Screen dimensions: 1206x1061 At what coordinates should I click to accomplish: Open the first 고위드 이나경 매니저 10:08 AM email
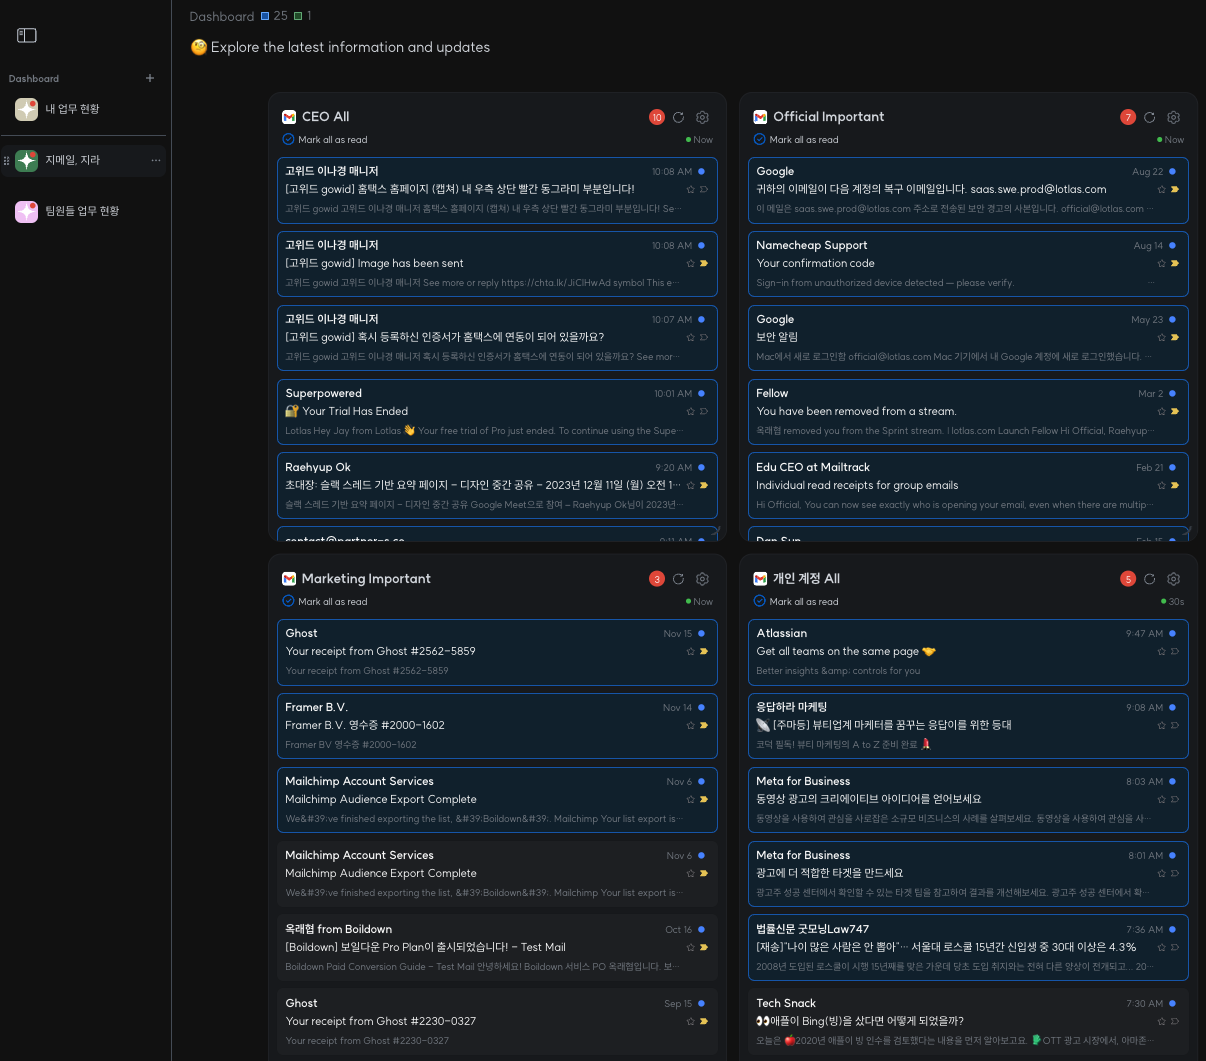497,190
